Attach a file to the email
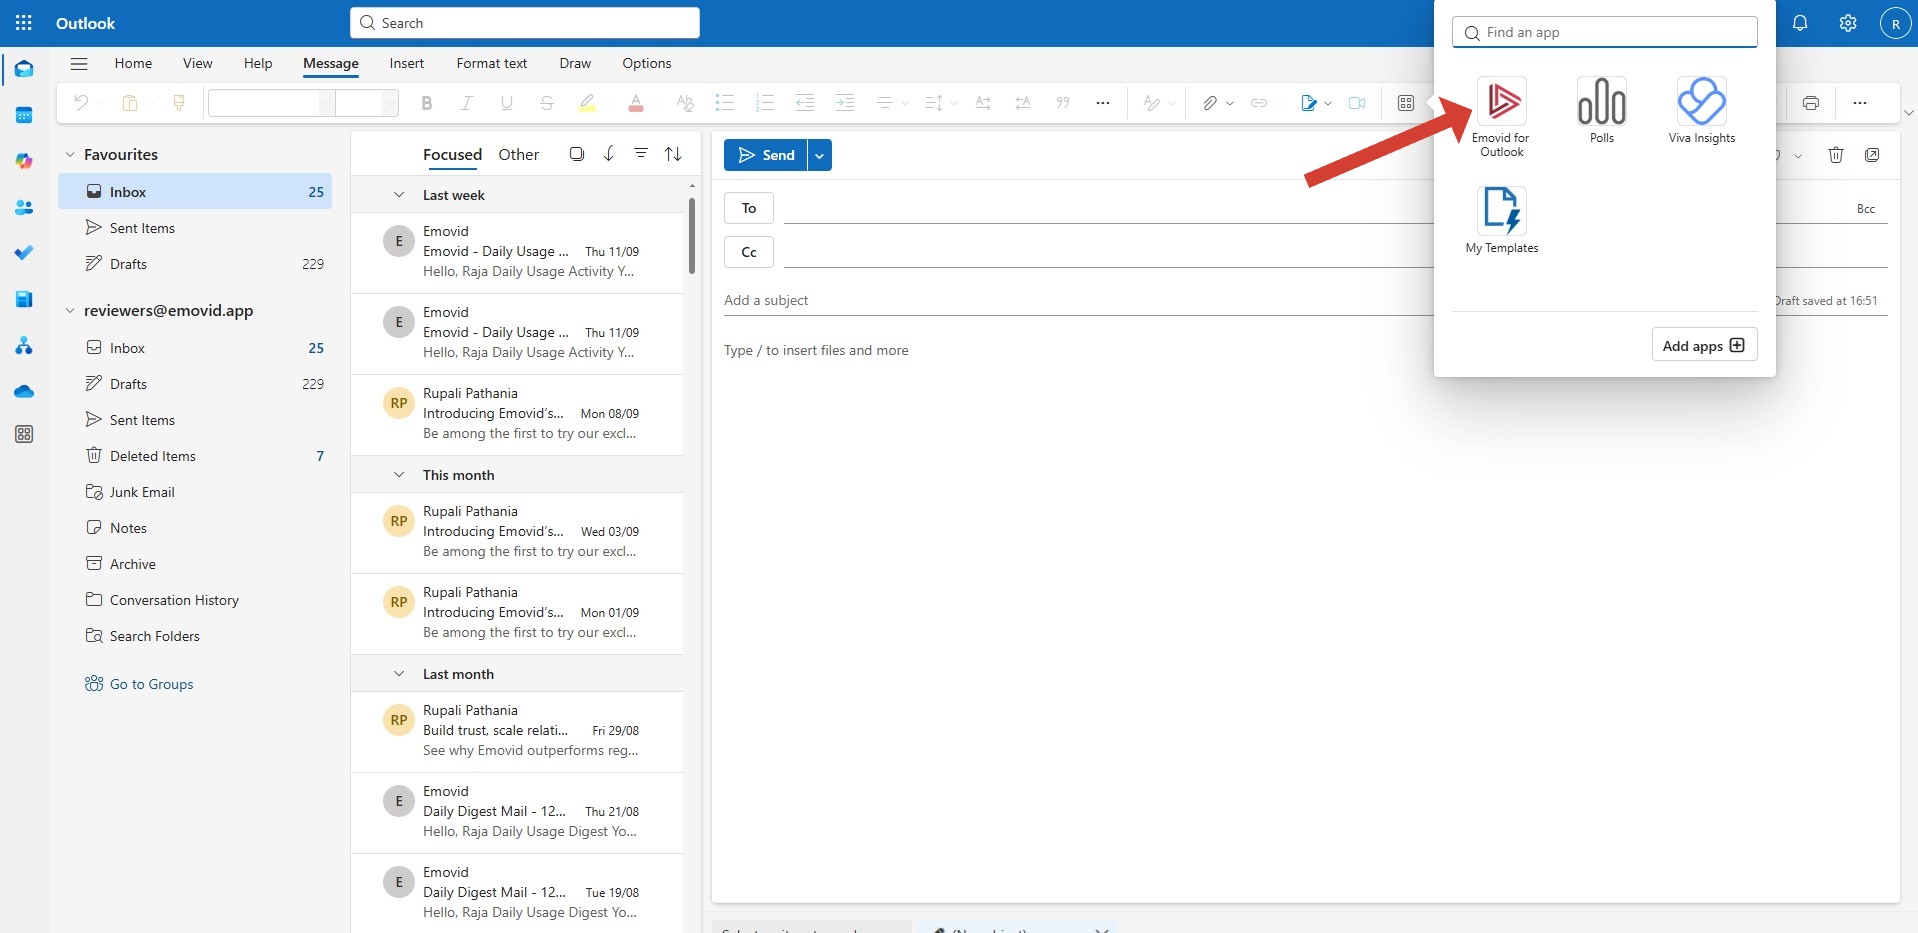Image resolution: width=1918 pixels, height=933 pixels. (x=1210, y=102)
